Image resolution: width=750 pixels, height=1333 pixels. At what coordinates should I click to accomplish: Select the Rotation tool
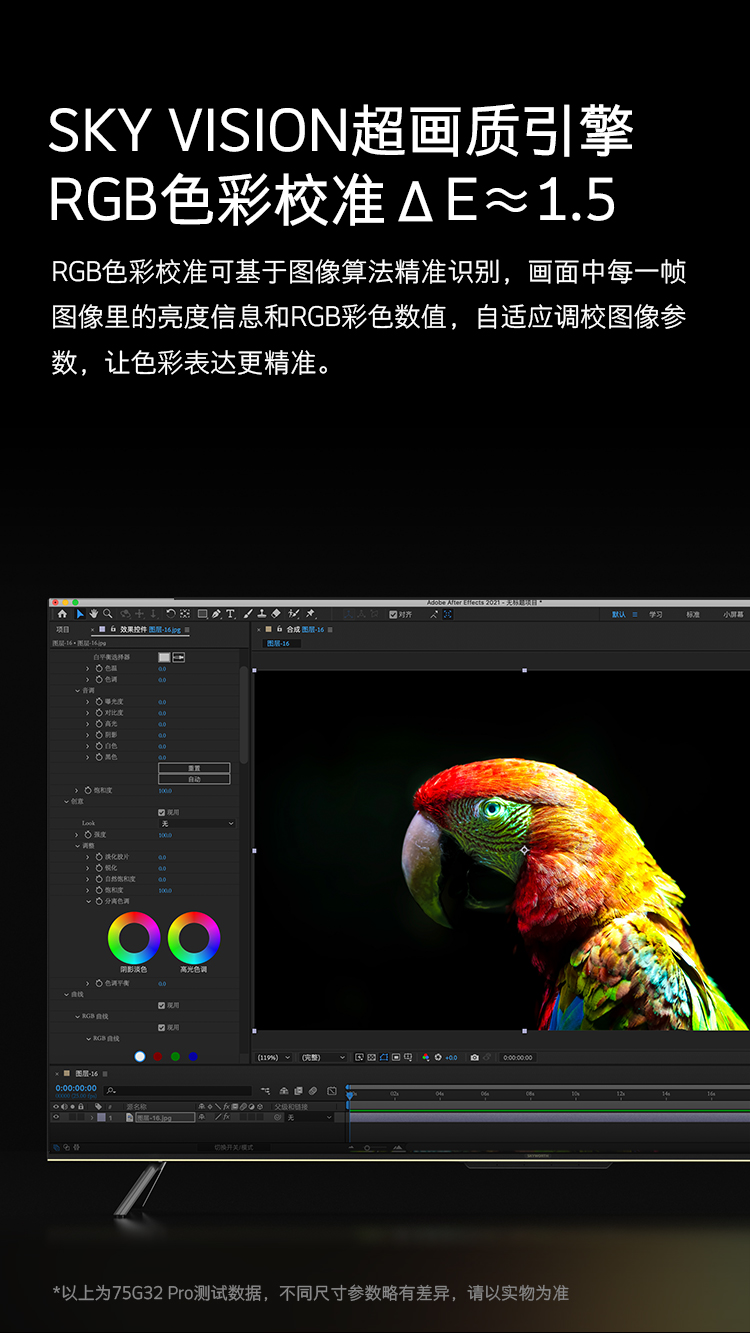click(x=171, y=613)
